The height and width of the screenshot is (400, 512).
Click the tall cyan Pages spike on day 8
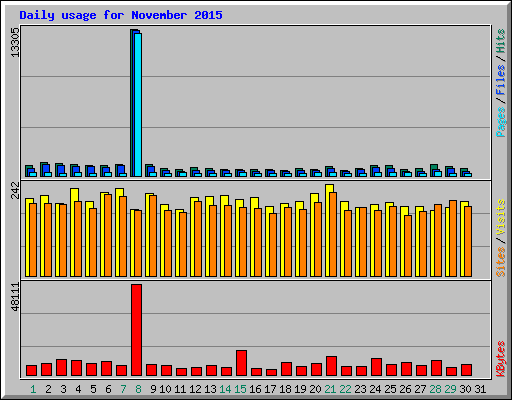138,105
